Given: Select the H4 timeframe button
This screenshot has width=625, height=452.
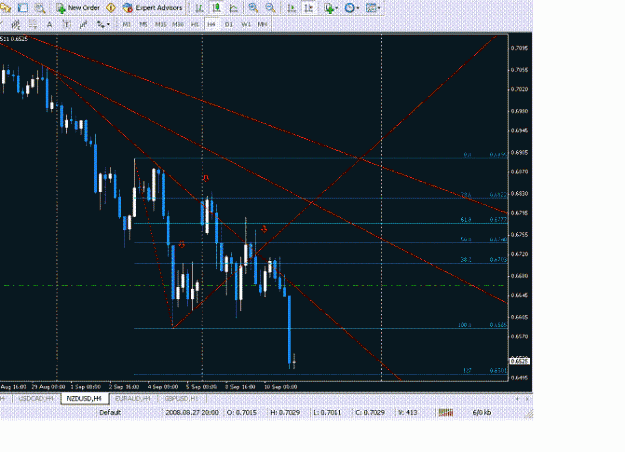Looking at the screenshot, I should click(212, 24).
